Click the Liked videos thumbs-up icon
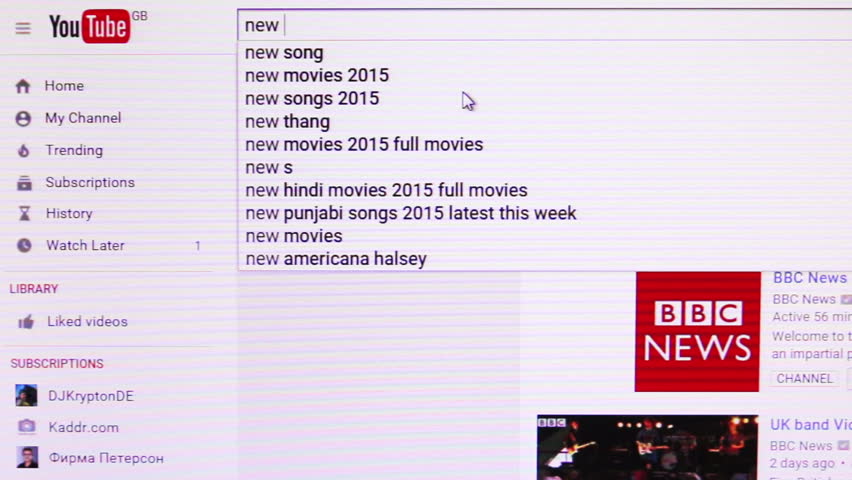852x480 pixels. pos(26,322)
